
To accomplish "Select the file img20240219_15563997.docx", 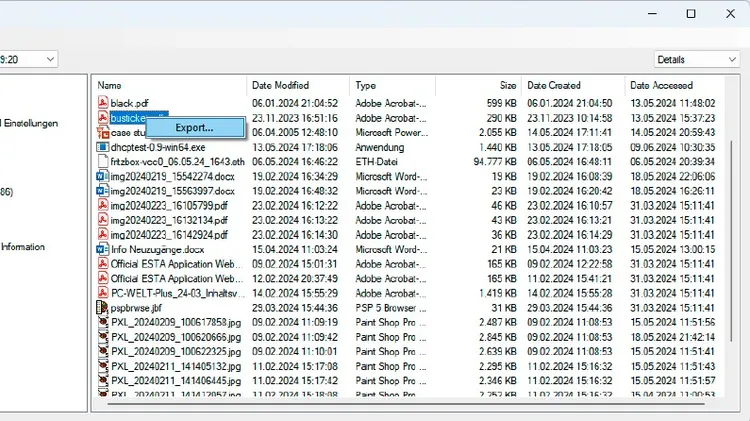I will [173, 191].
